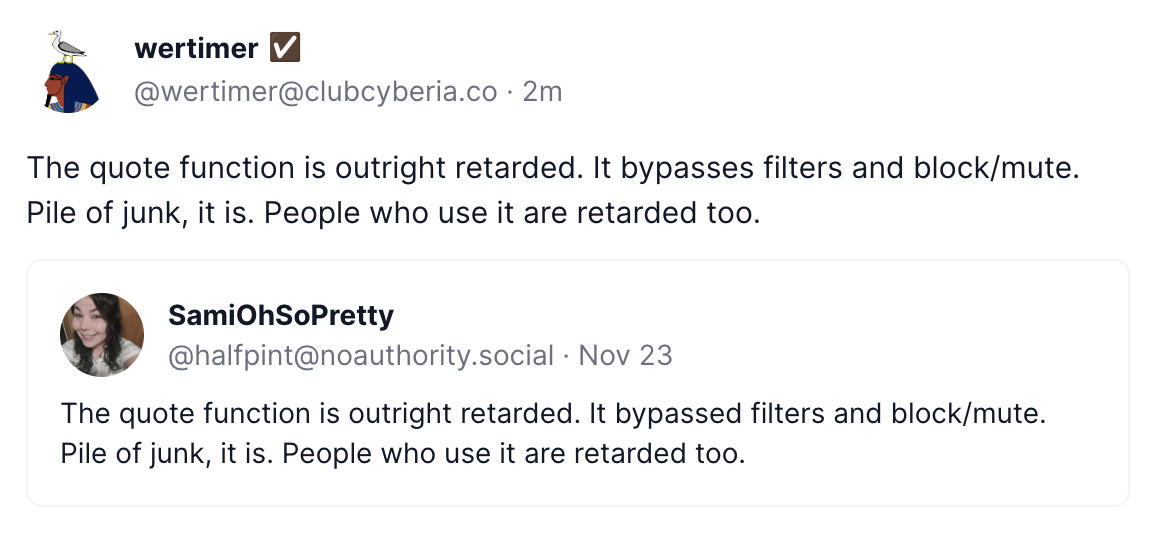Click the verified checkmark badge beside wertimer
The height and width of the screenshot is (534, 1156).
286,48
